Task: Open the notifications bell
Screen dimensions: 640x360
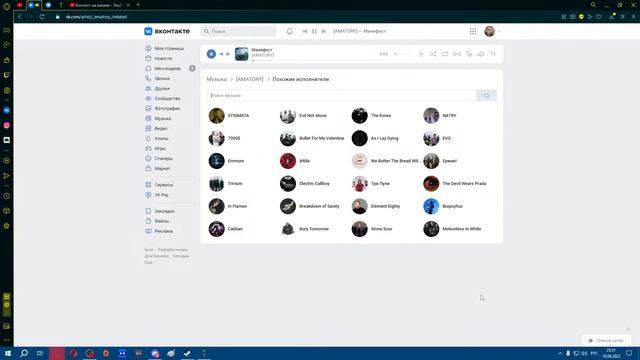Action: (x=289, y=31)
